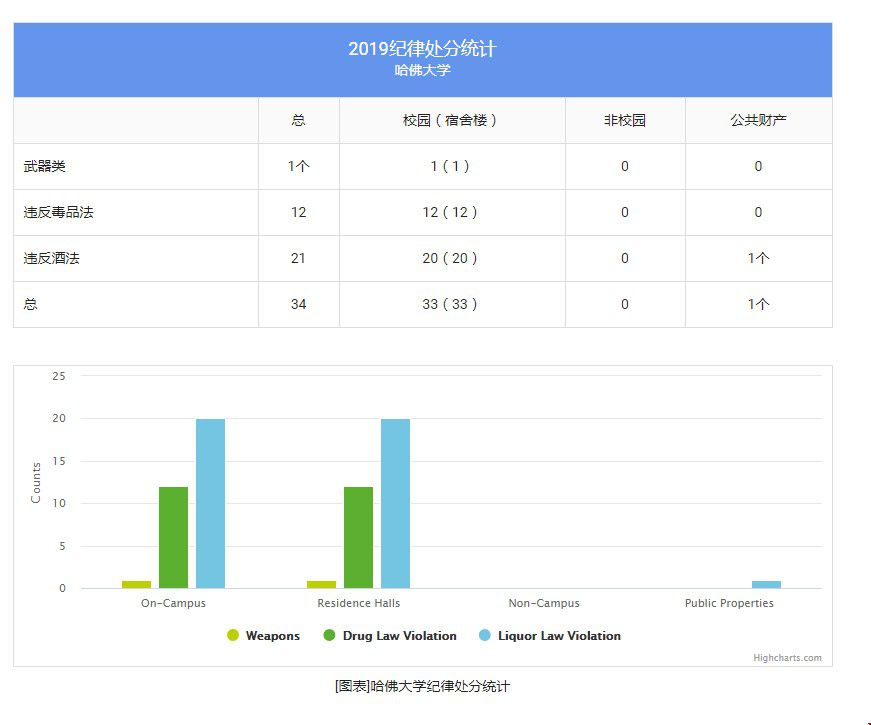Click the 哈佛大学 subtitle in the header

[x=422, y=71]
